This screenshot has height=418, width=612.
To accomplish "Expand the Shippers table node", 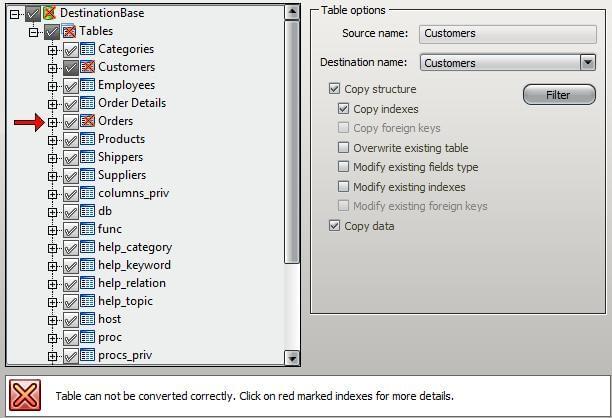I will (52, 158).
